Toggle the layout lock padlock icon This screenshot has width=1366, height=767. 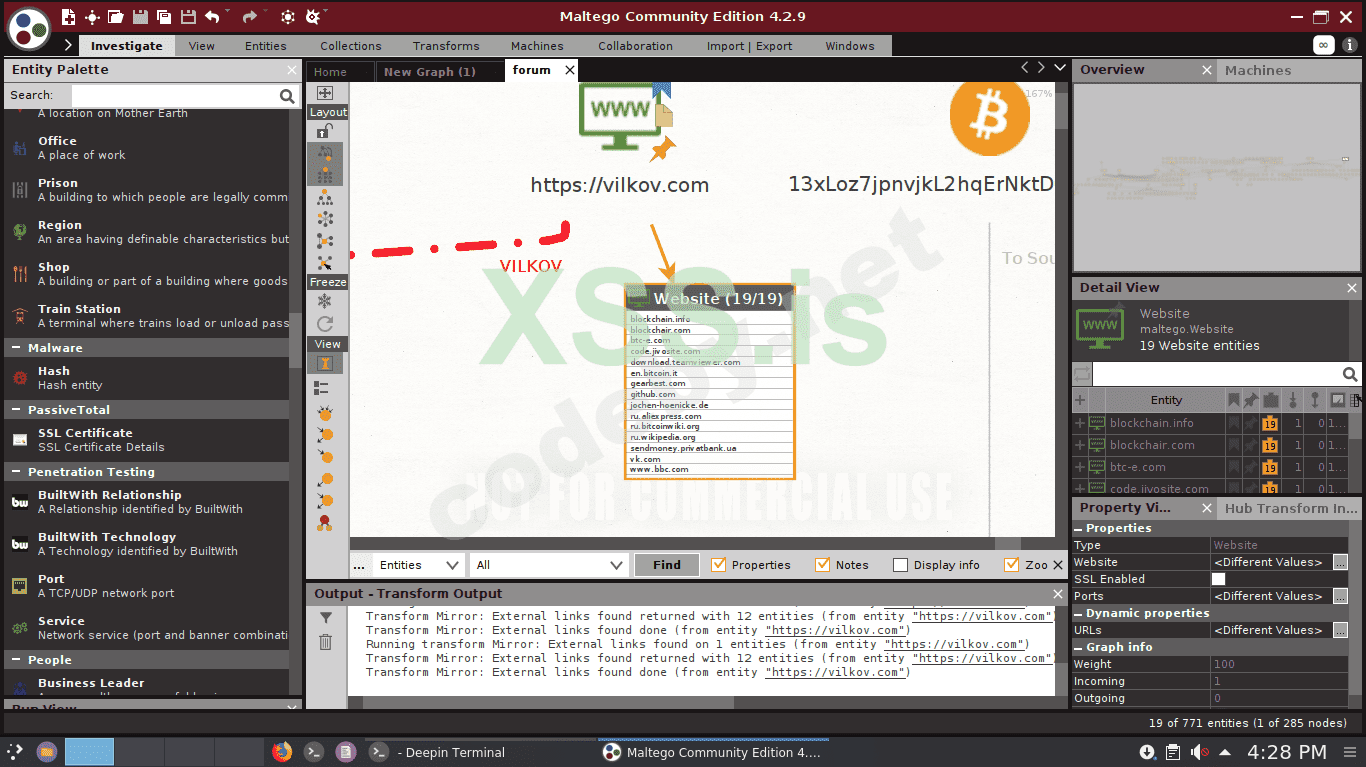point(325,132)
